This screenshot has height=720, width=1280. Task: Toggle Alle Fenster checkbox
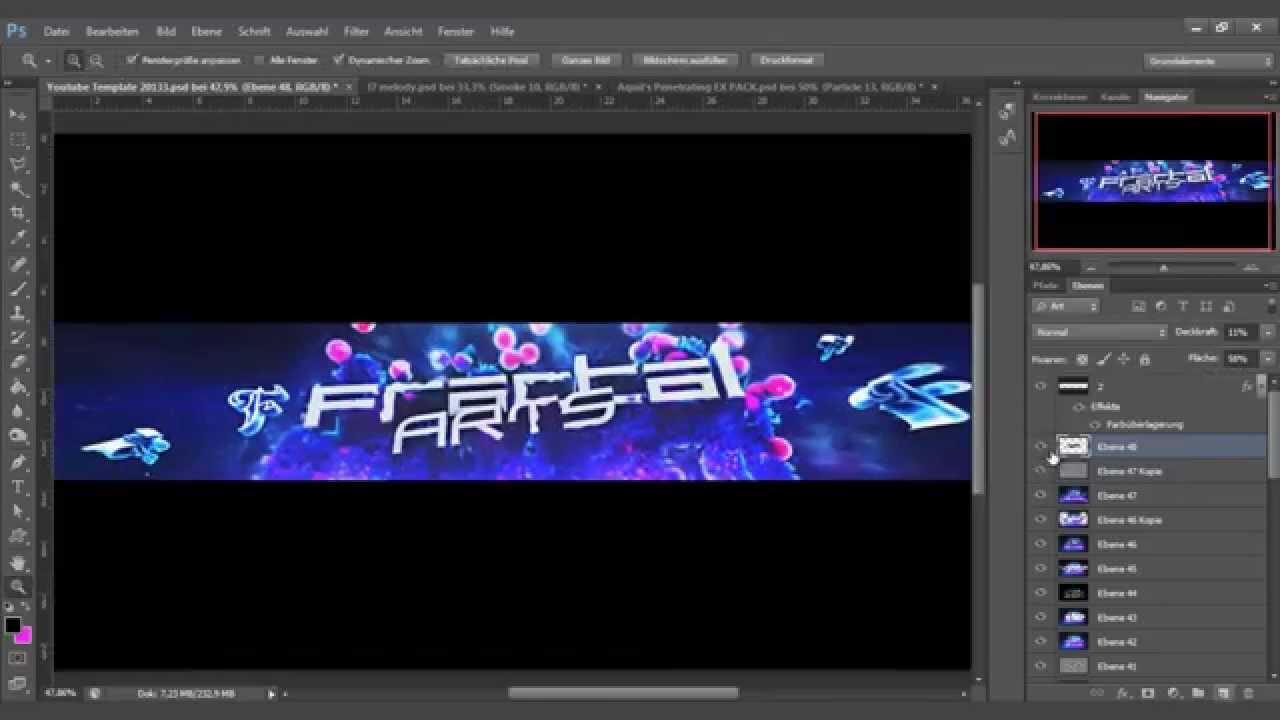259,60
